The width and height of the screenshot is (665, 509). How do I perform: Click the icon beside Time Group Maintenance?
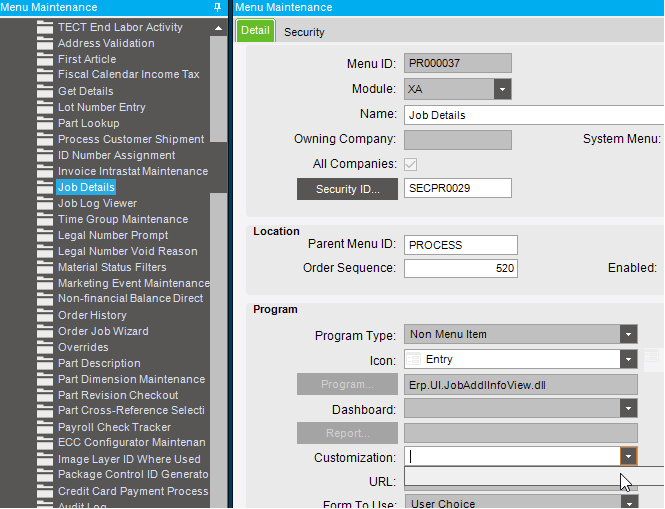tap(45, 220)
